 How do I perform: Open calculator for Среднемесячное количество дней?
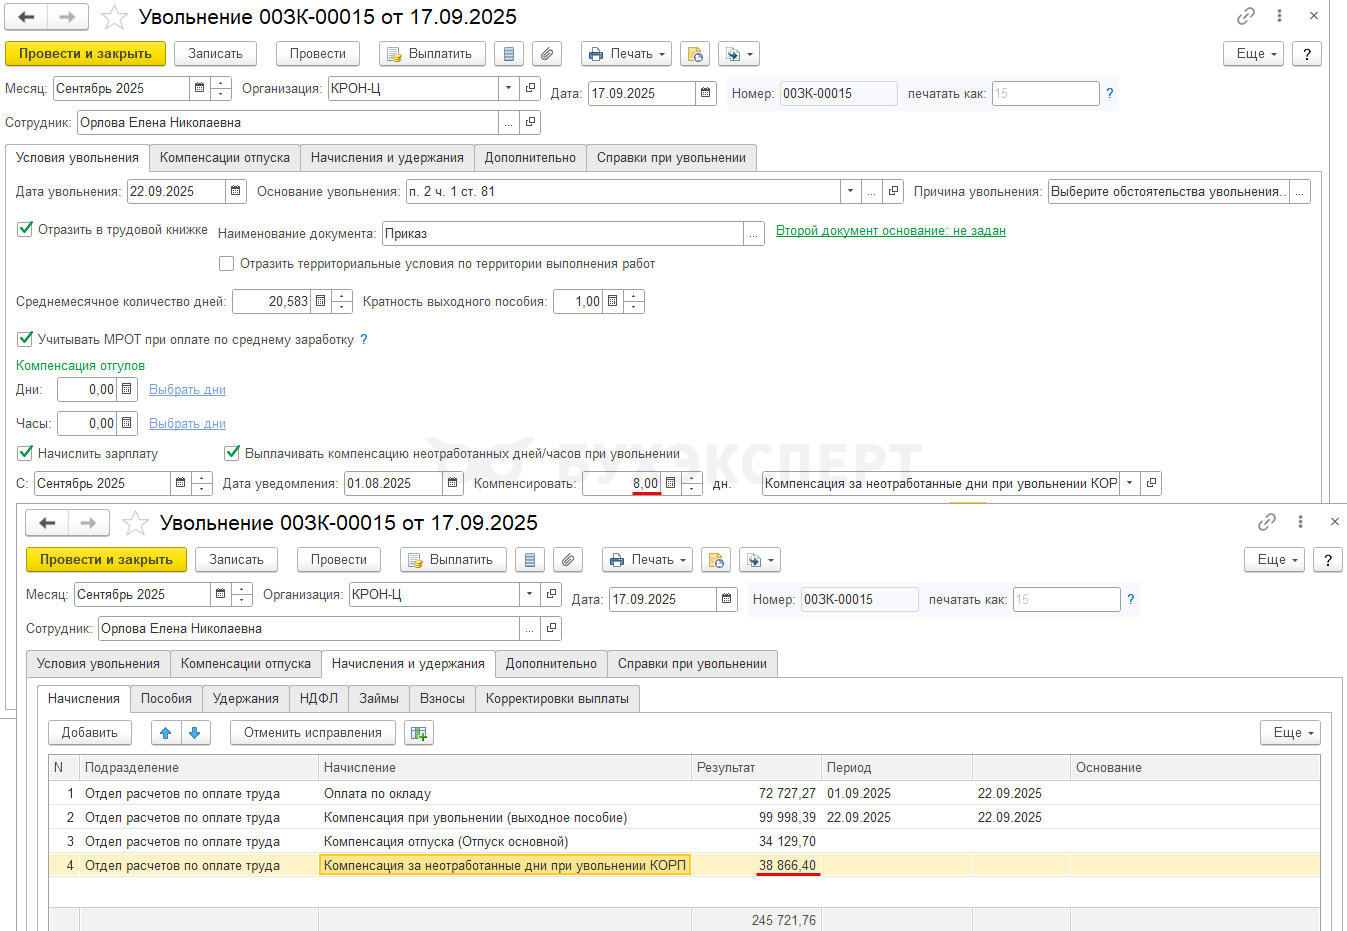pos(321,301)
